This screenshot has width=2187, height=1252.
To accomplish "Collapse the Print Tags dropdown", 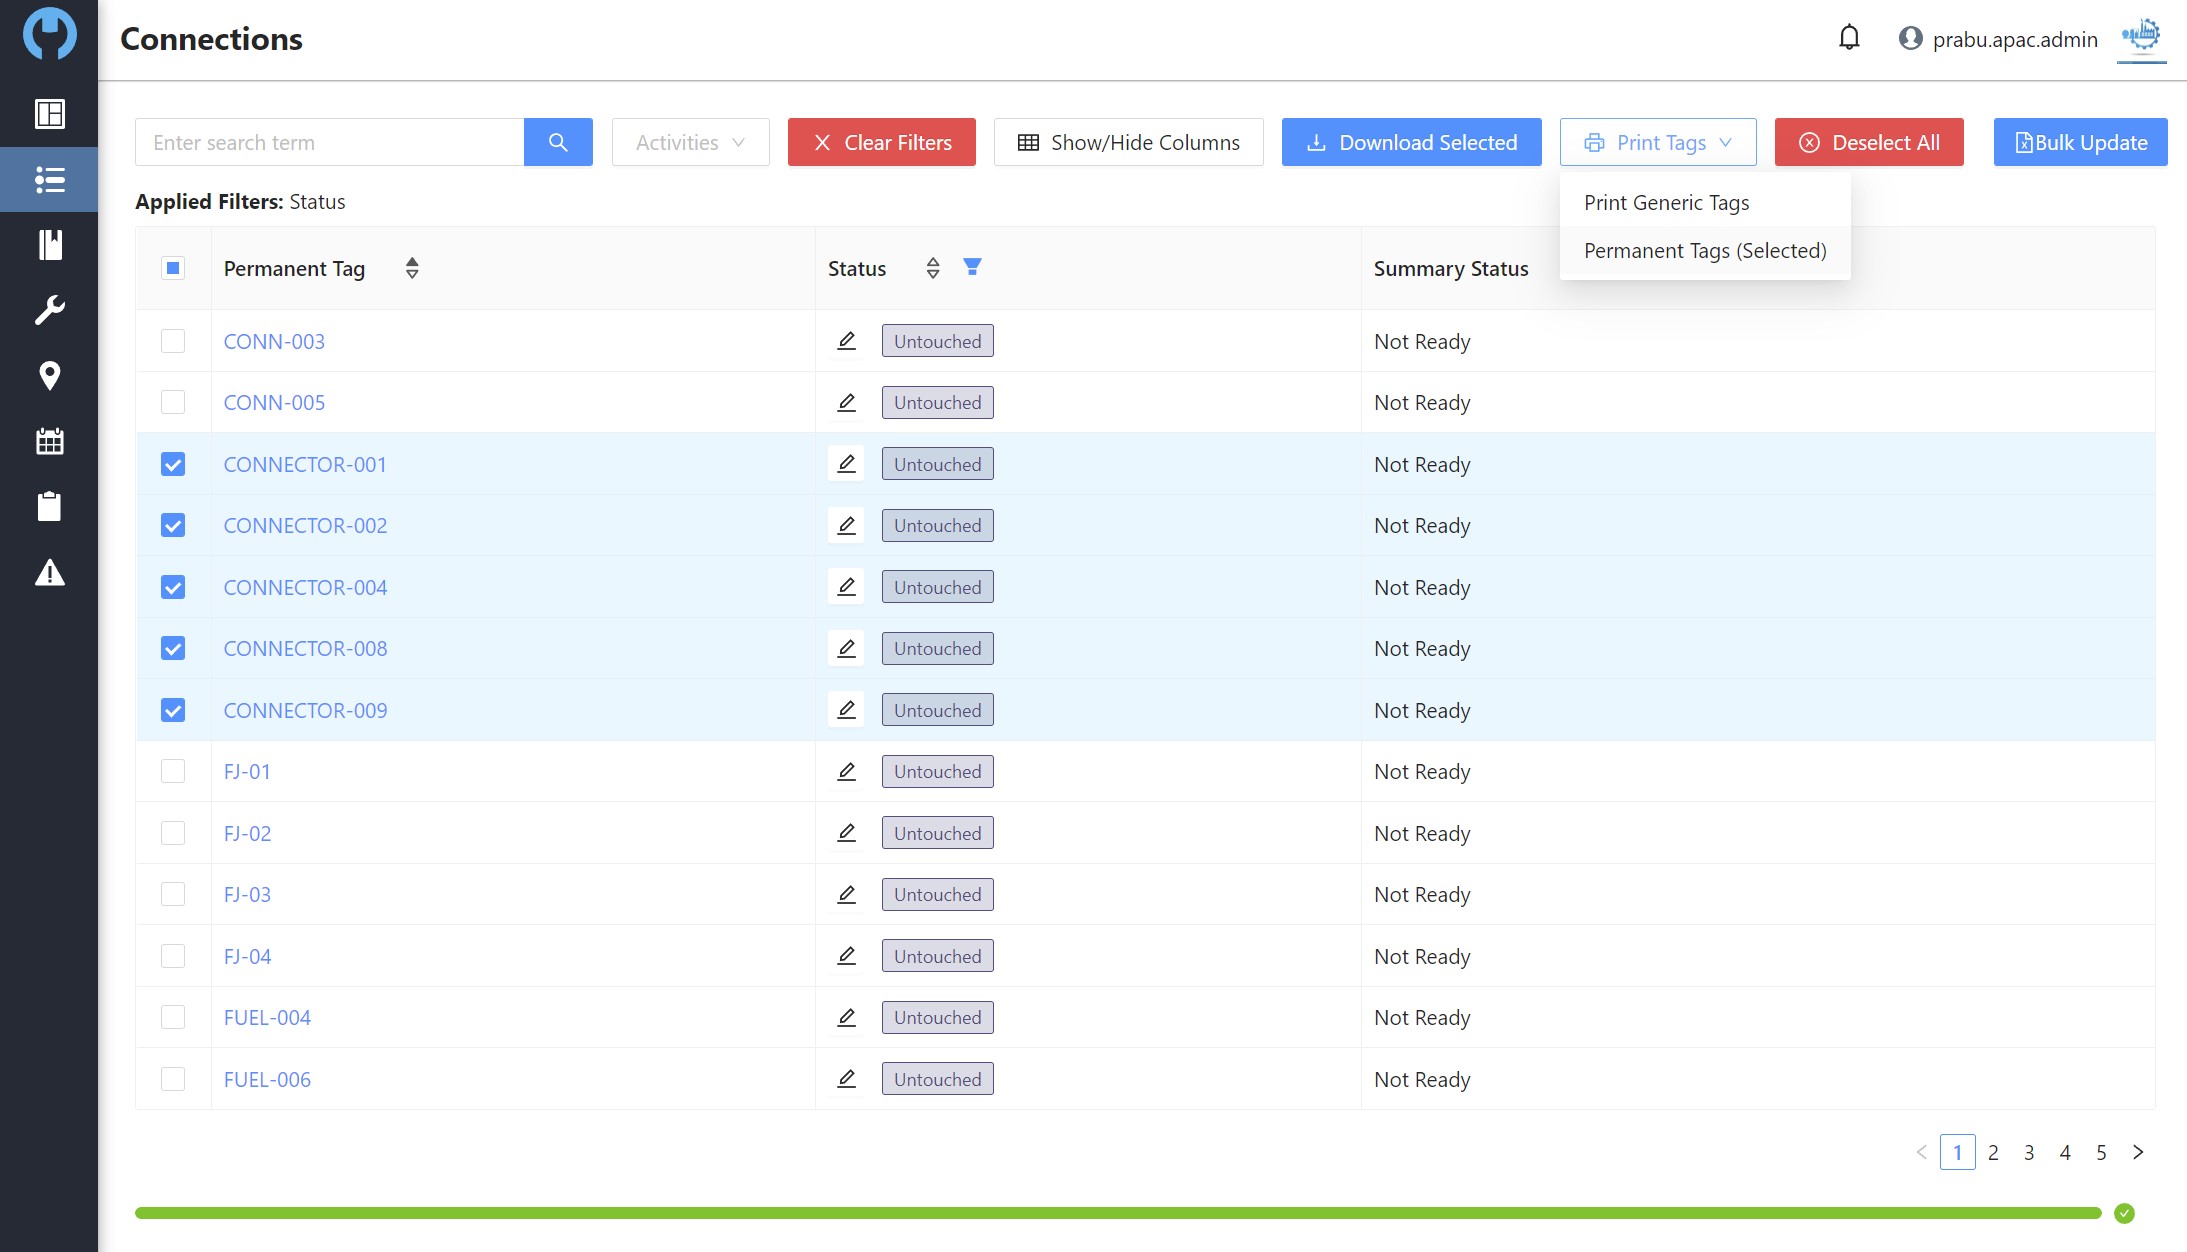I will click(1657, 142).
